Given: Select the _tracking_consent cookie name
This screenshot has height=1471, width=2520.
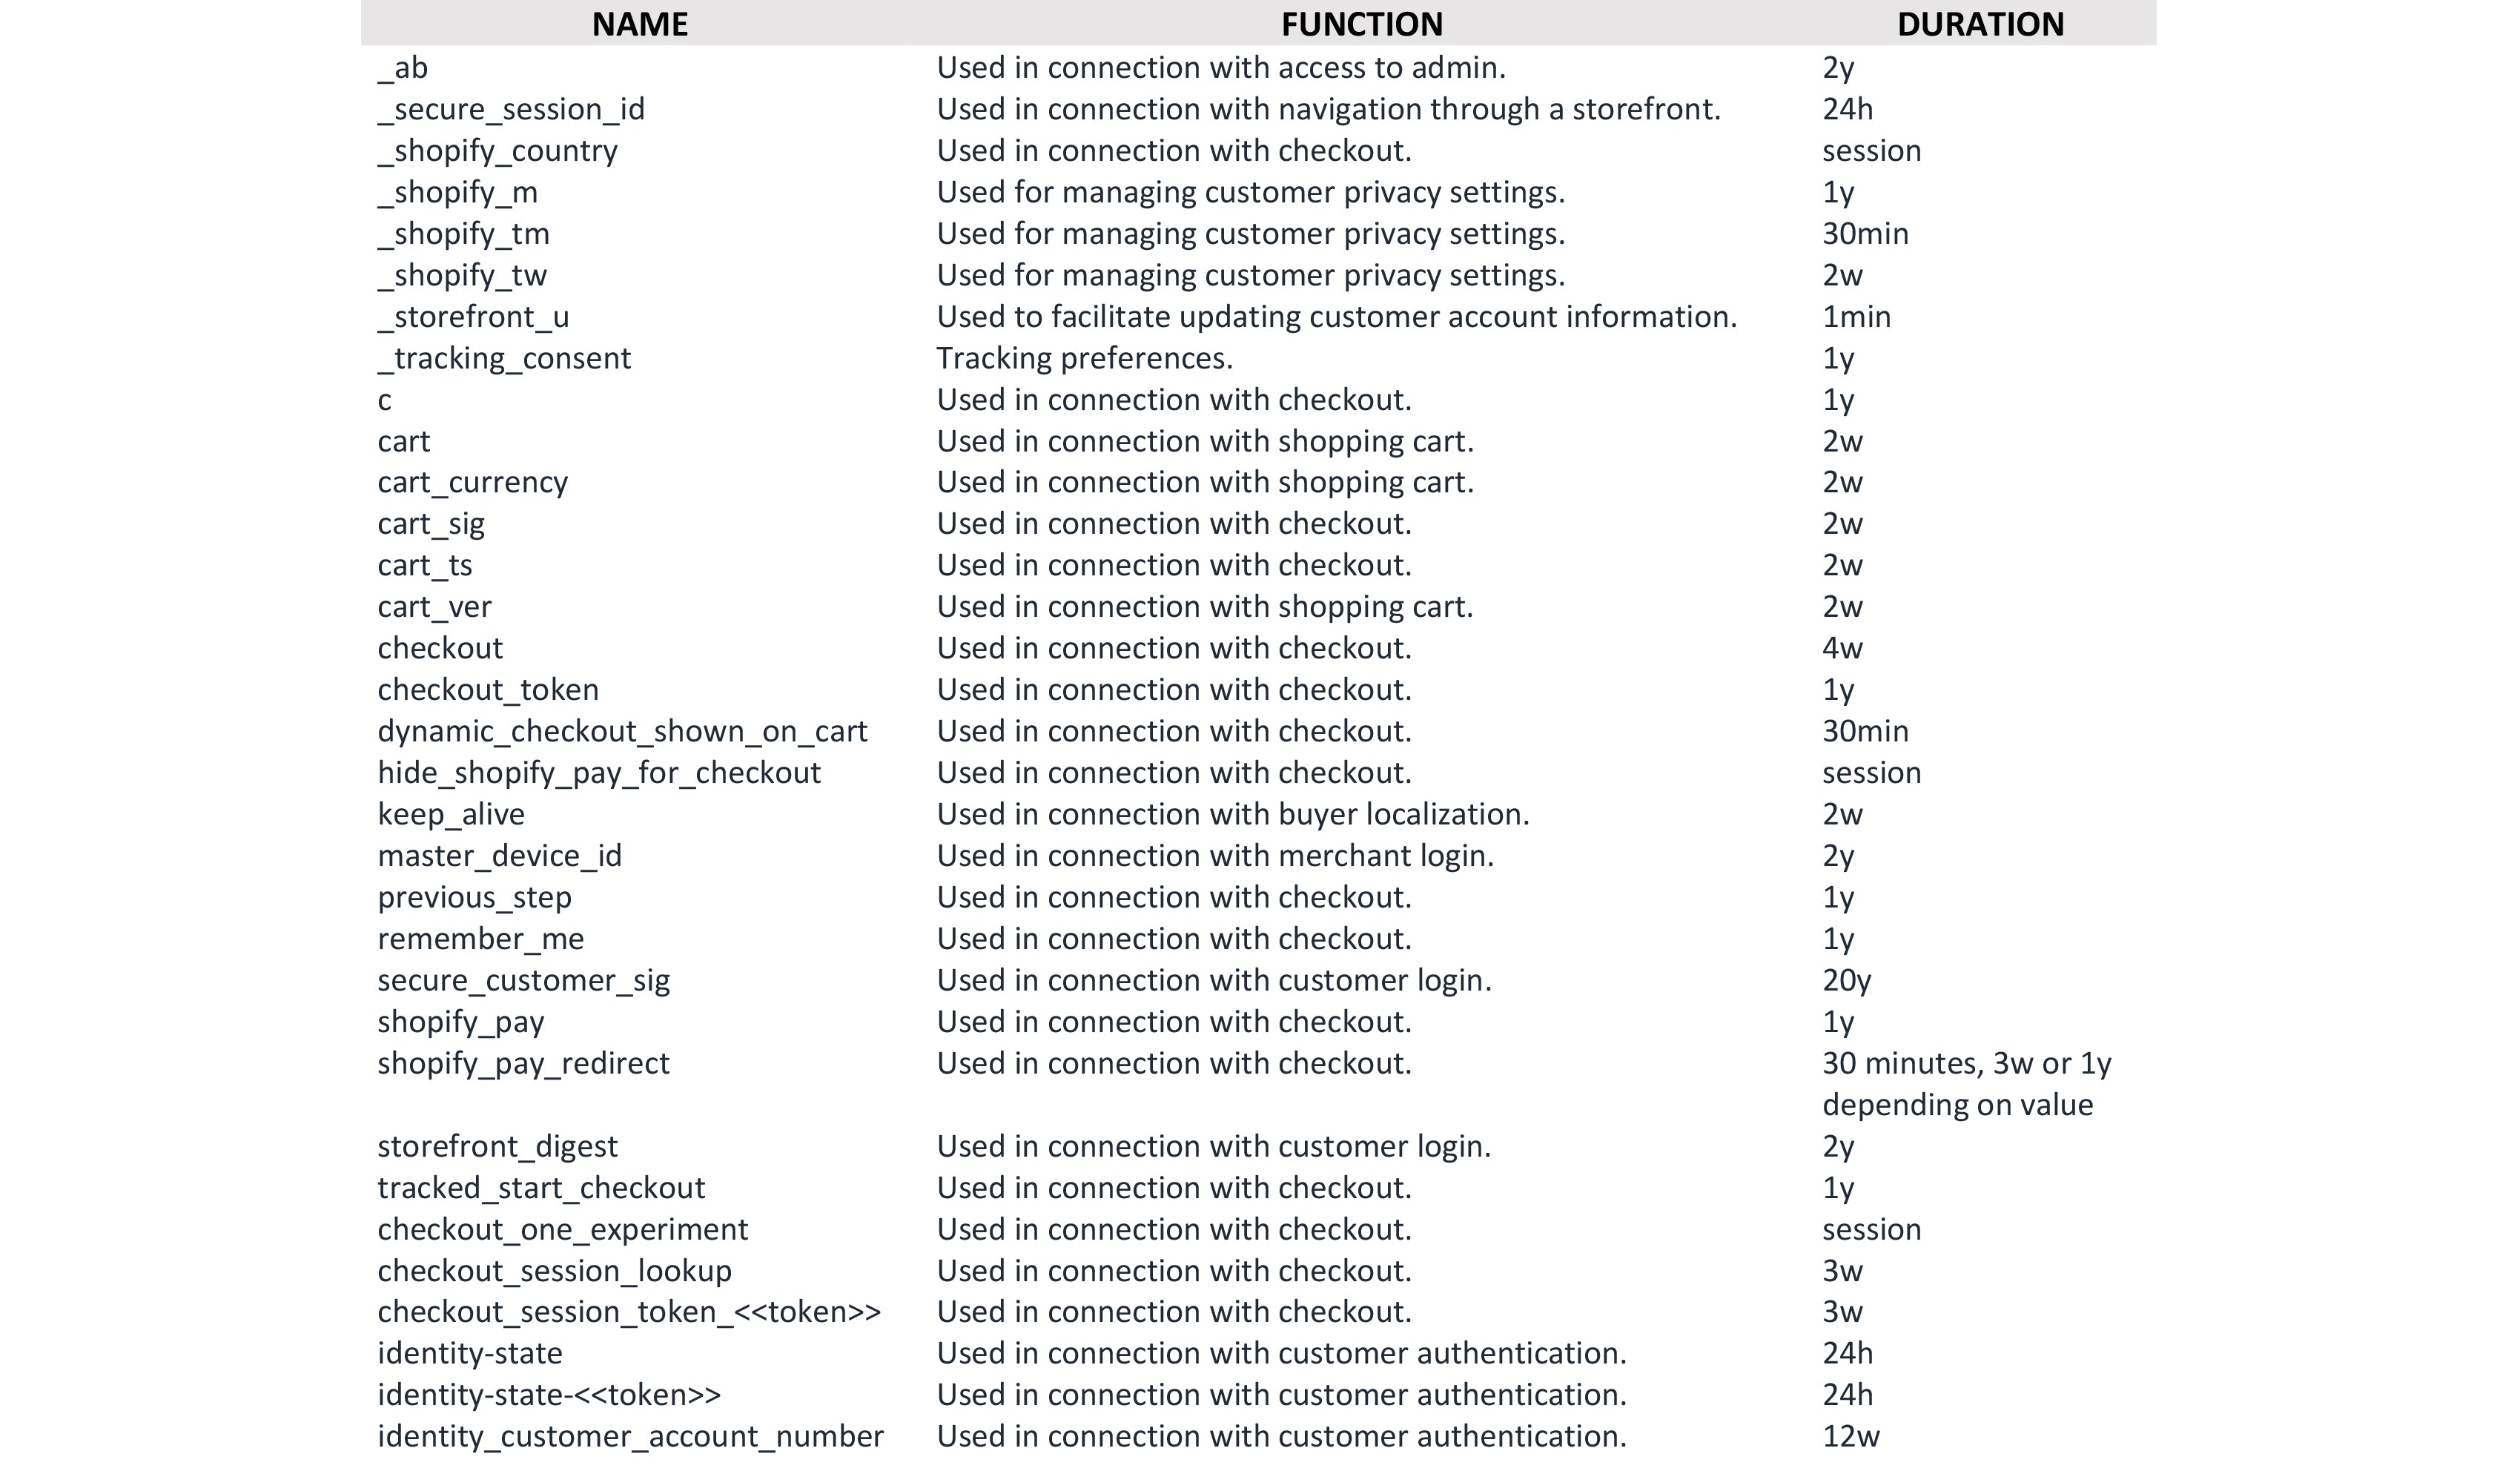Looking at the screenshot, I should (x=504, y=358).
